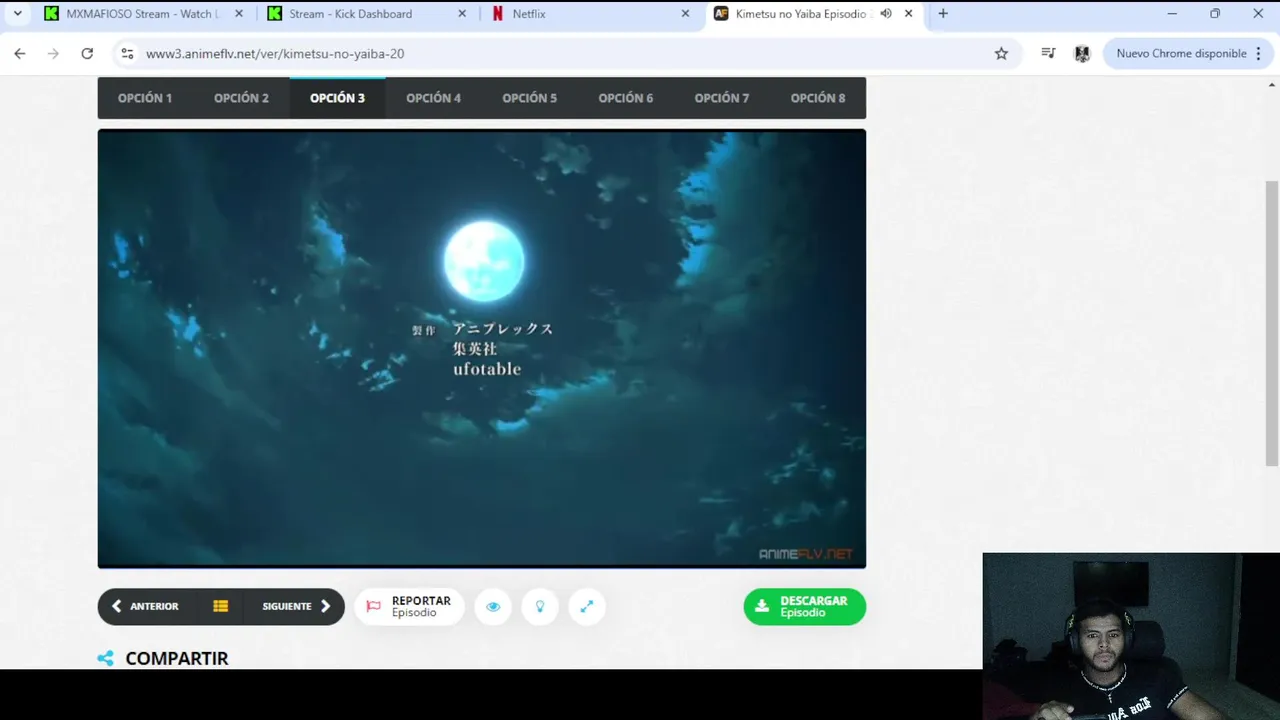Image resolution: width=1280 pixels, height=720 pixels.
Task: Go to the ANTERIOR episode
Action: (x=146, y=606)
